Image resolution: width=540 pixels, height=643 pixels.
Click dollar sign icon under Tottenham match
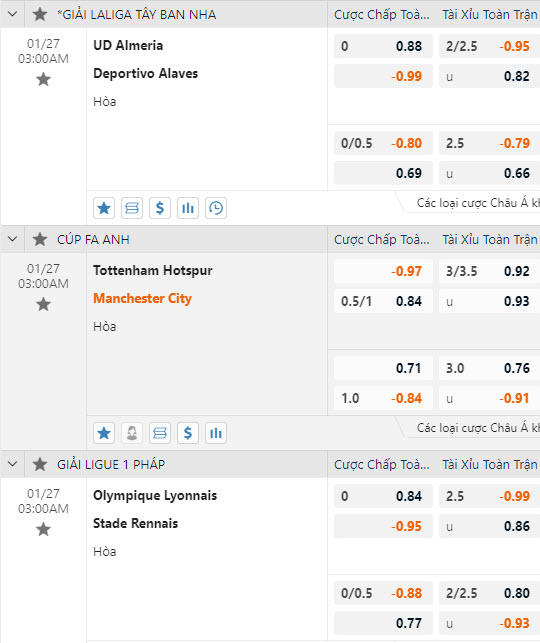click(188, 433)
